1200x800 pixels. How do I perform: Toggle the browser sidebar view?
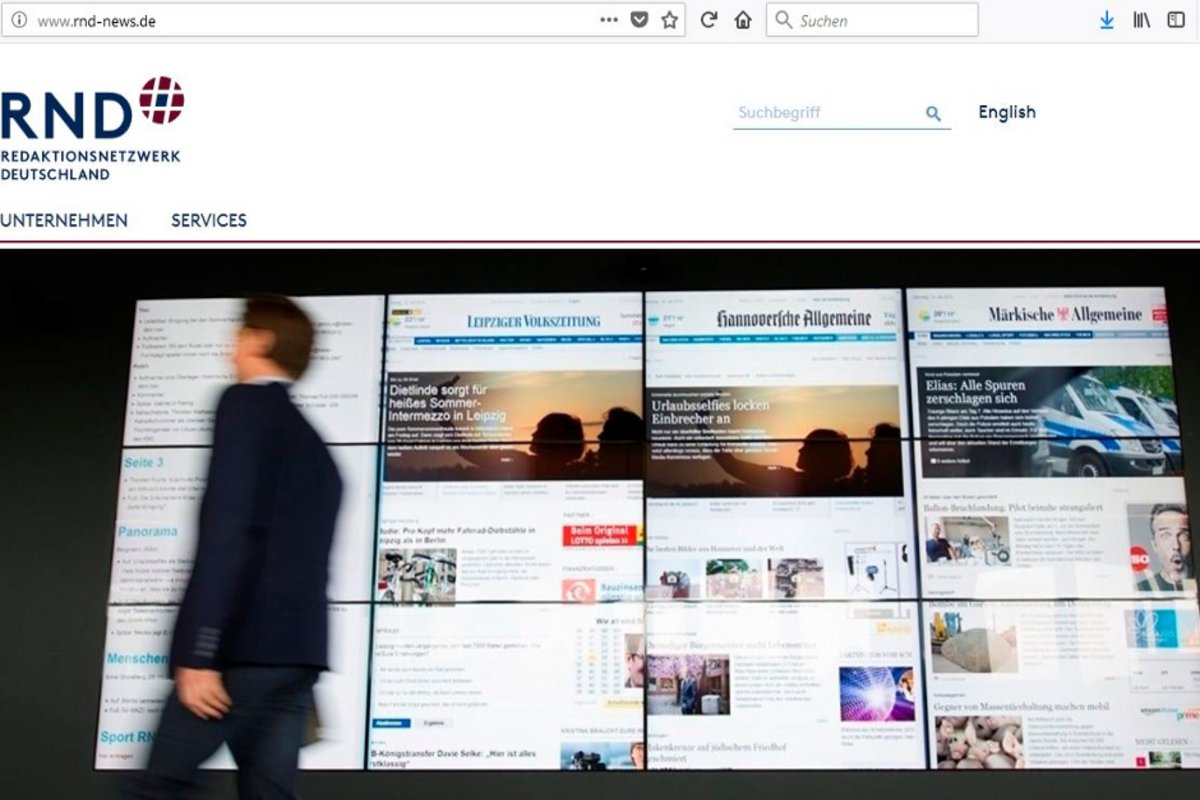point(1176,20)
